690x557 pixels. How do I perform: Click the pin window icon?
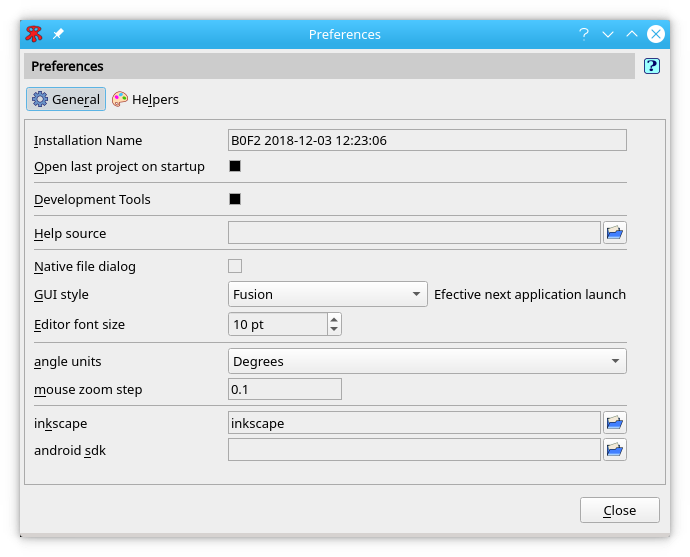[58, 34]
